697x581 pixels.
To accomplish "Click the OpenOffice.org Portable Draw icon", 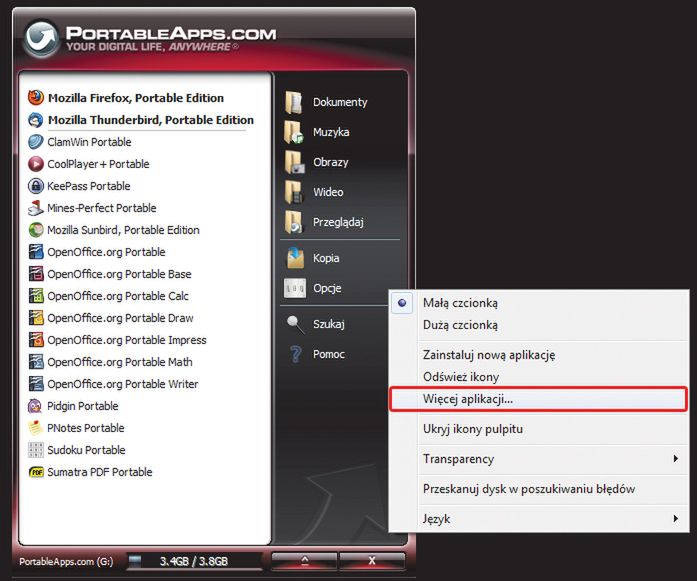I will coord(36,318).
